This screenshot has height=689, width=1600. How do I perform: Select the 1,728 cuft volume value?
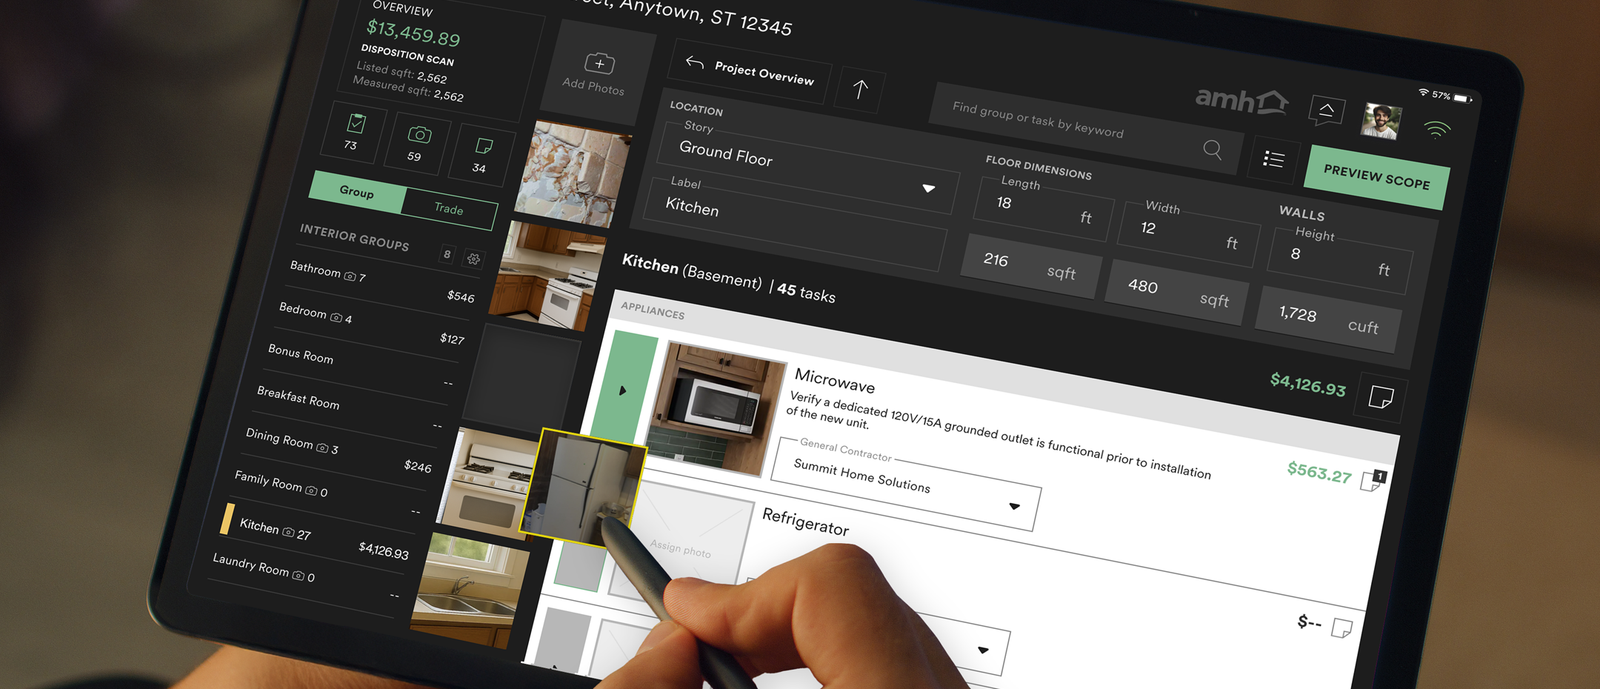pyautogui.click(x=1329, y=320)
